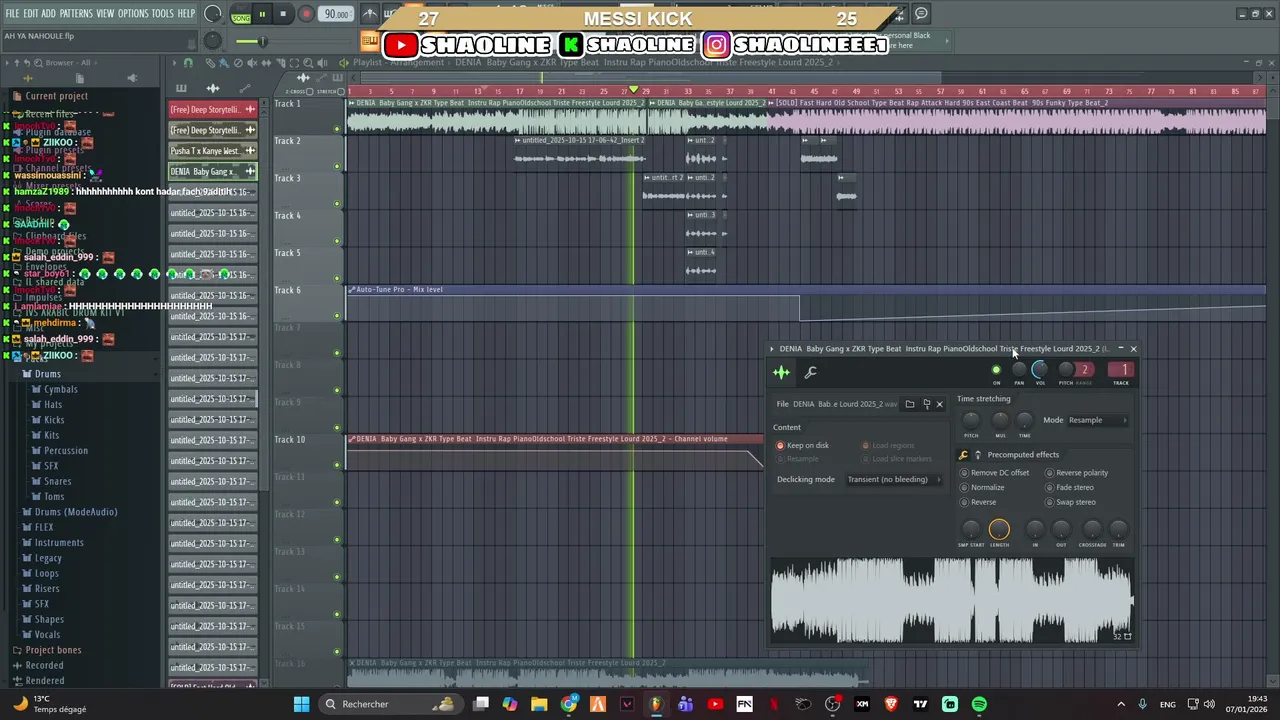Select the playlist Slip tool

click(264, 63)
